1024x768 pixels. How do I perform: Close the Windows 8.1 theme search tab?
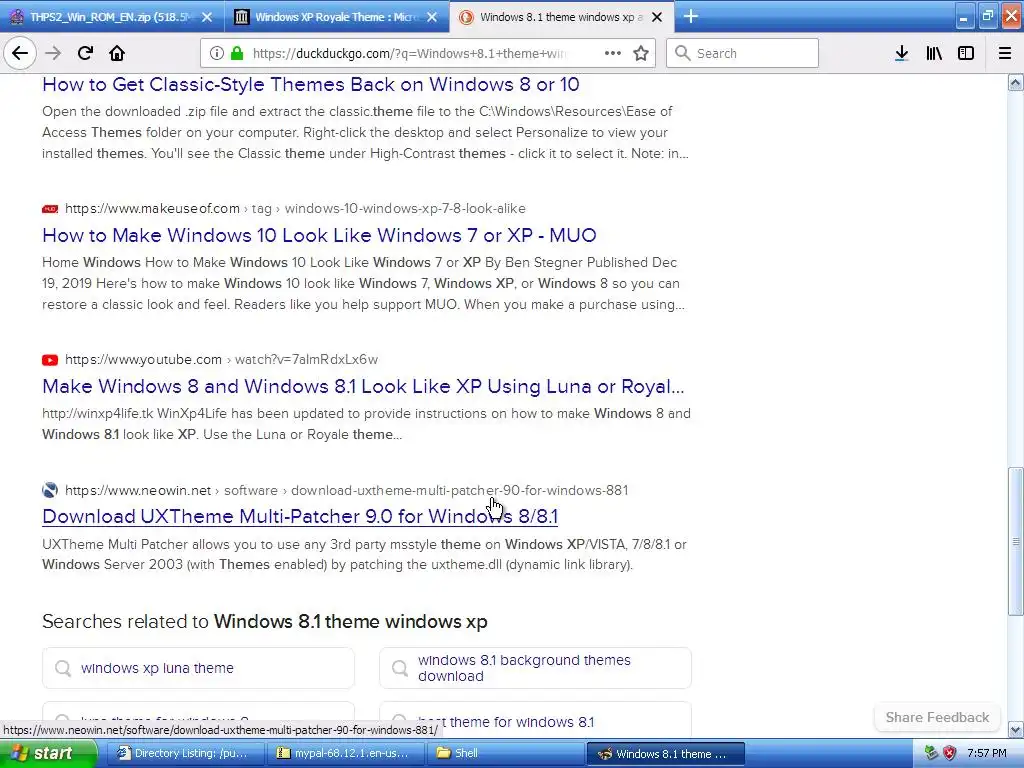click(x=657, y=17)
